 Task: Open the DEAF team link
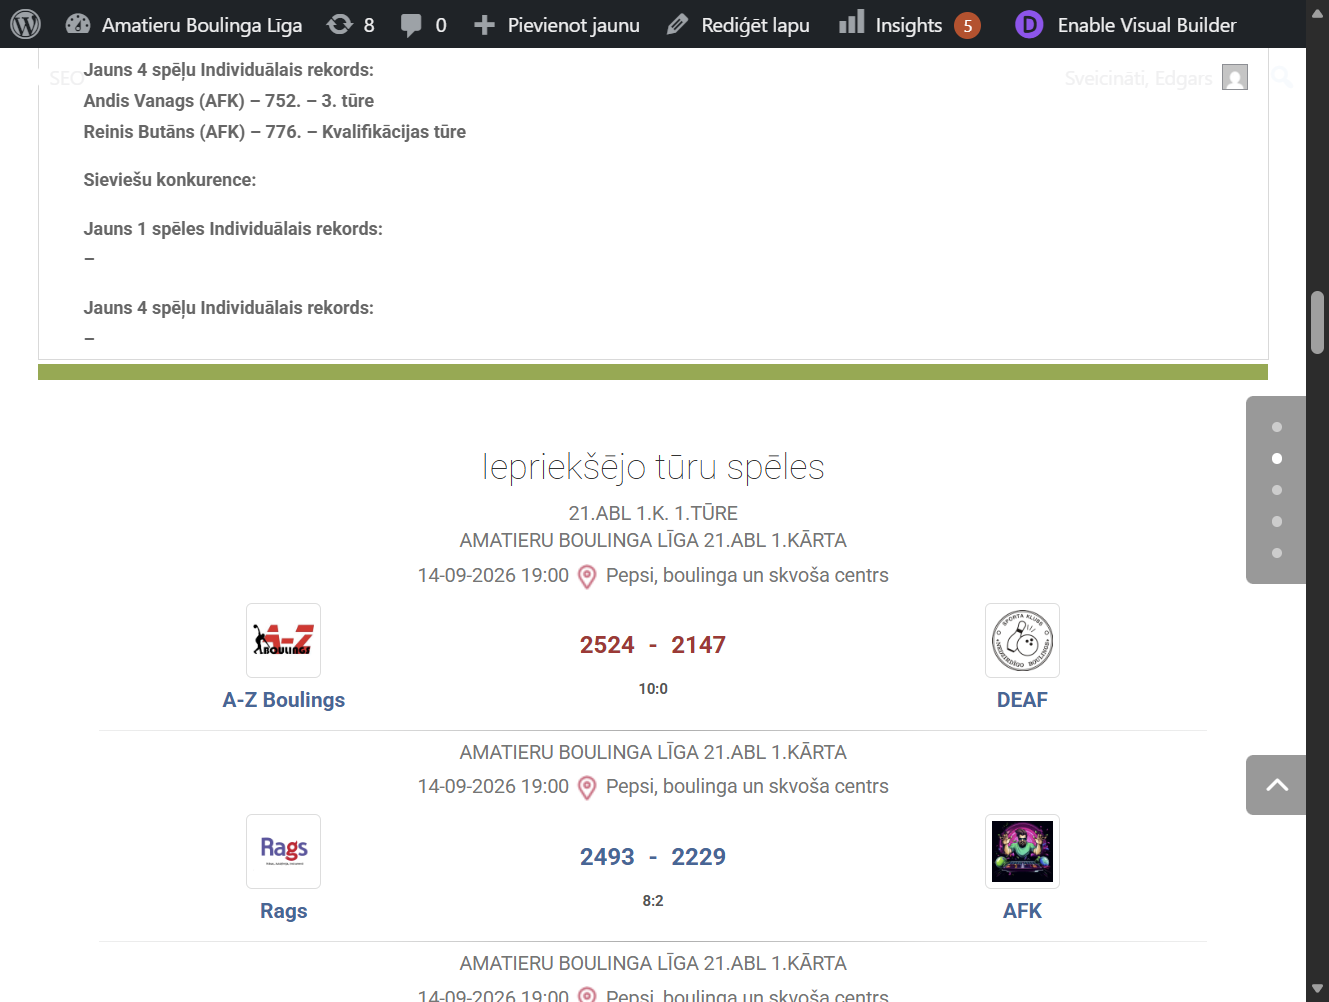pyautogui.click(x=1022, y=700)
